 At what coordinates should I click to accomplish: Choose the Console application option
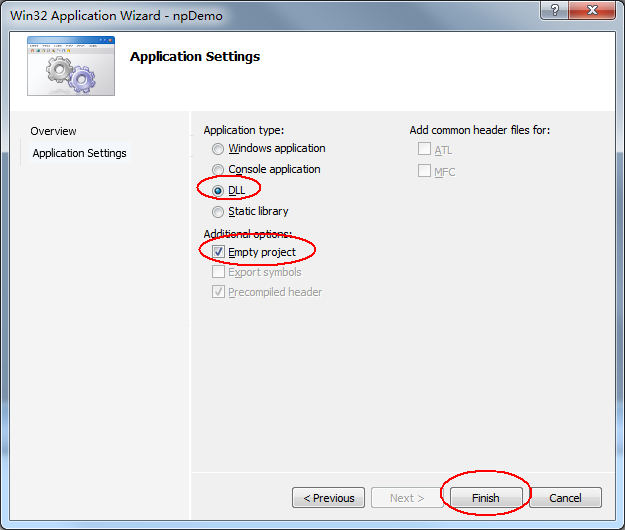point(218,170)
